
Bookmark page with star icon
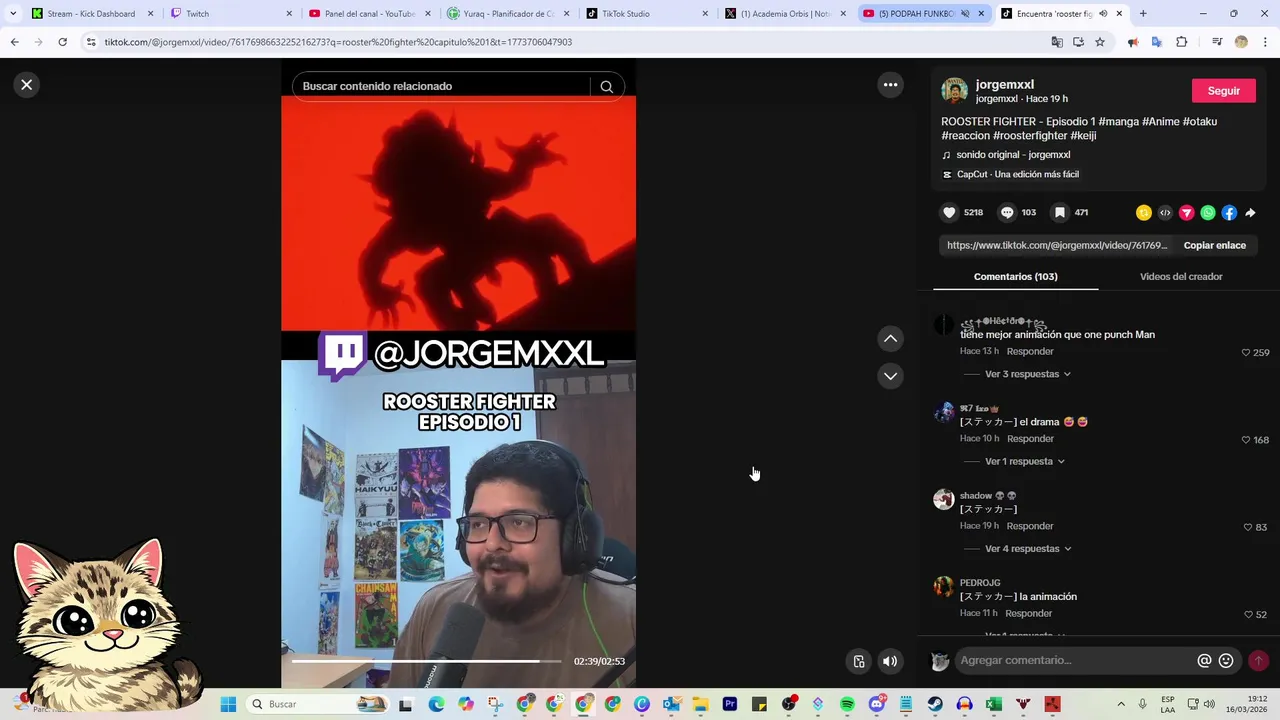pos(1100,42)
